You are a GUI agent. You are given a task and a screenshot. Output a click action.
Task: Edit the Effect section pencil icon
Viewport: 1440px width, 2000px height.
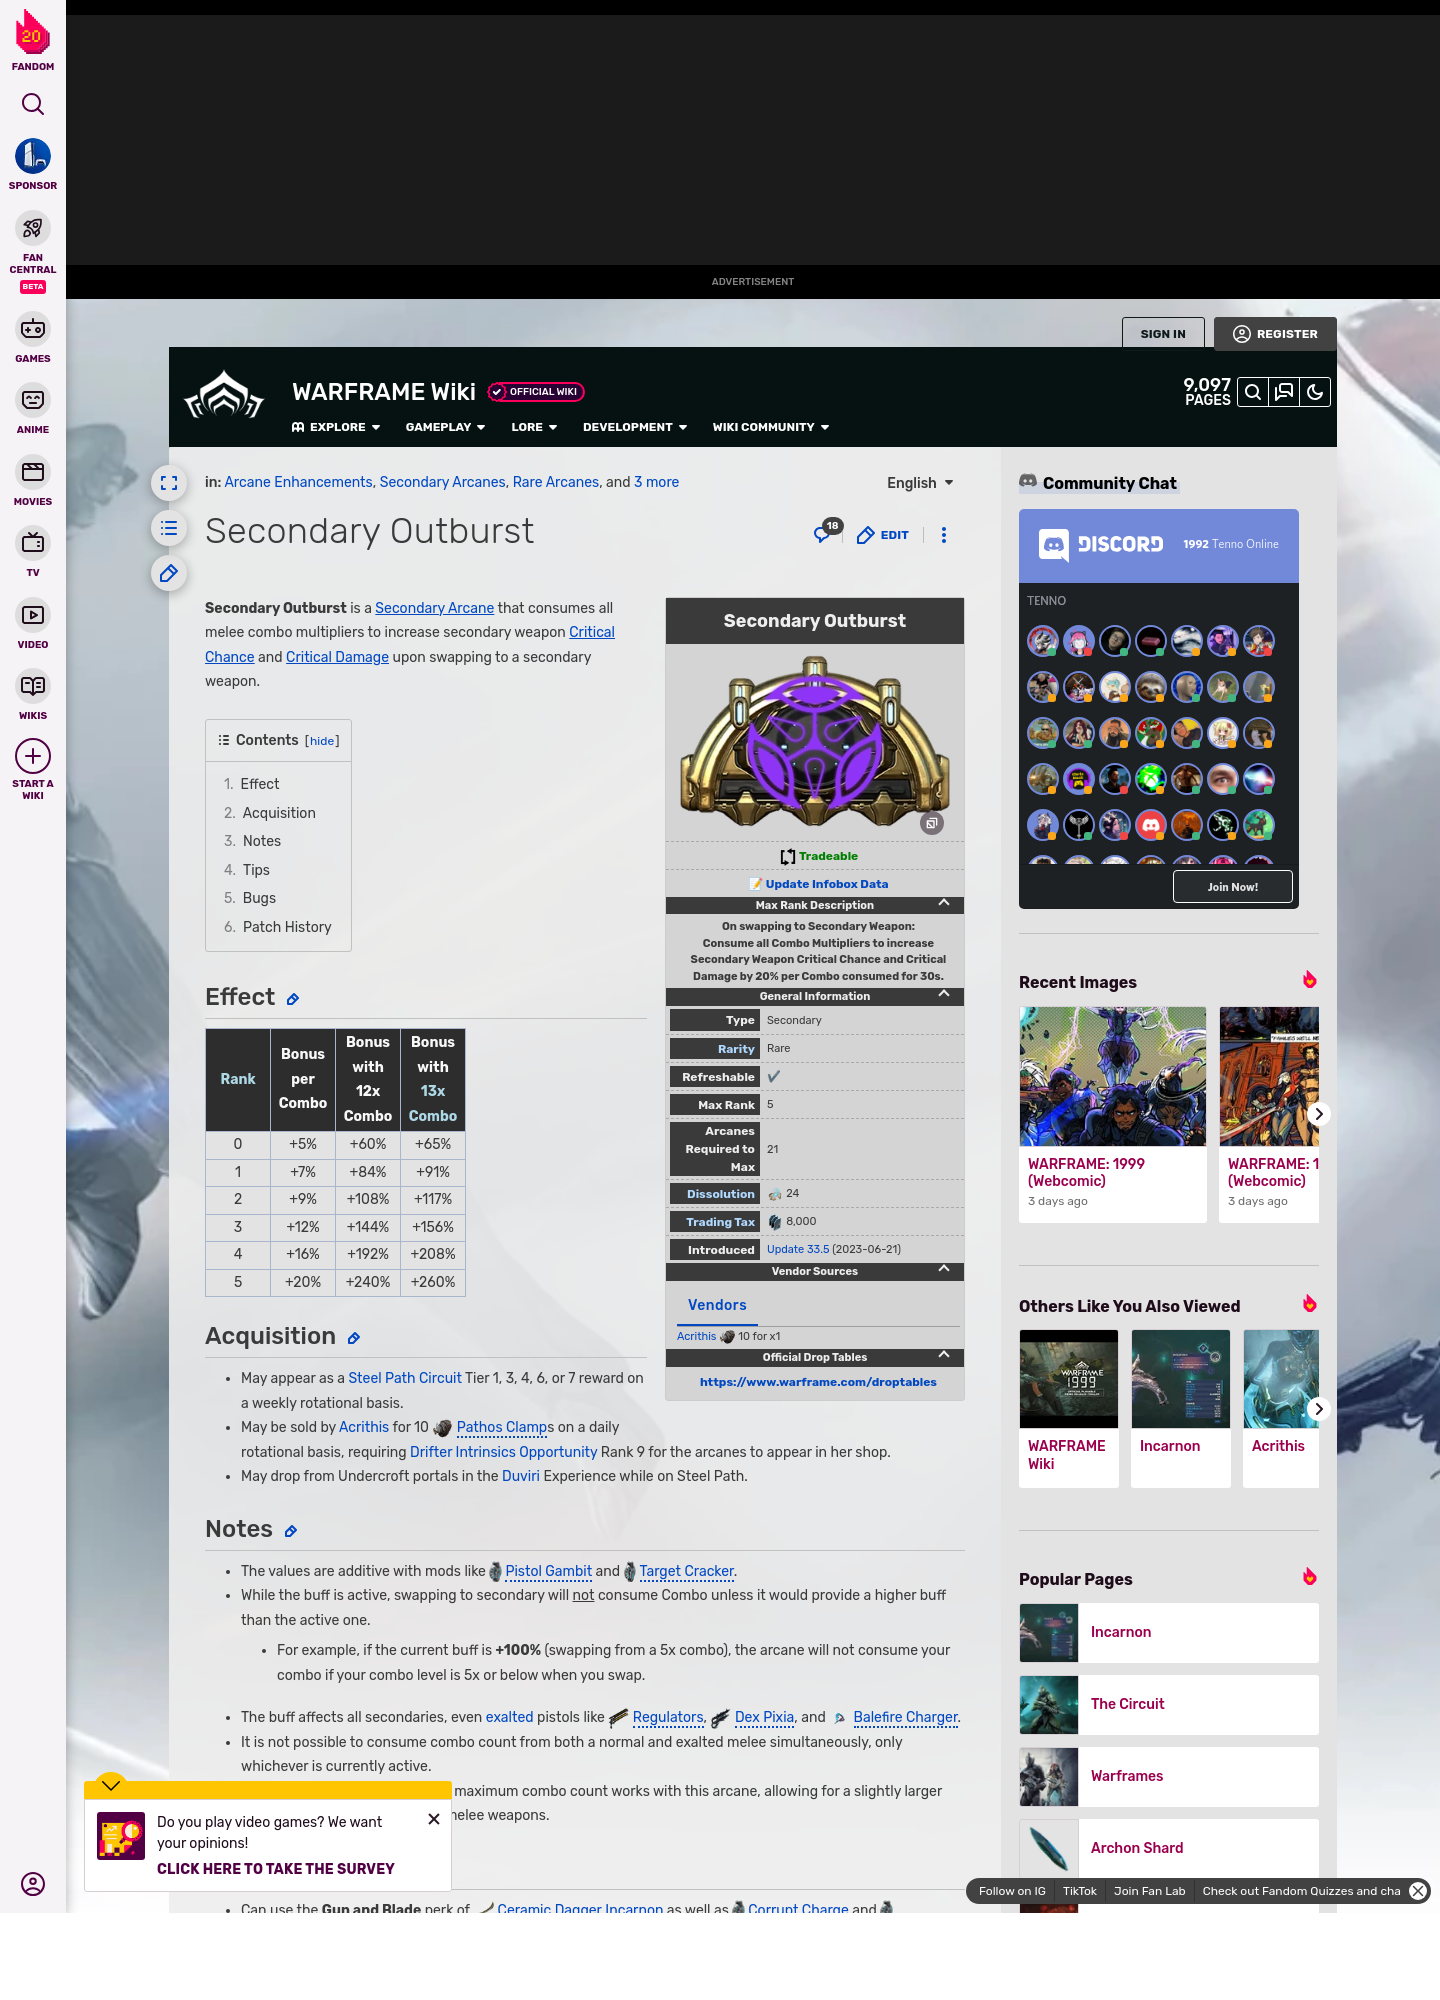293,999
